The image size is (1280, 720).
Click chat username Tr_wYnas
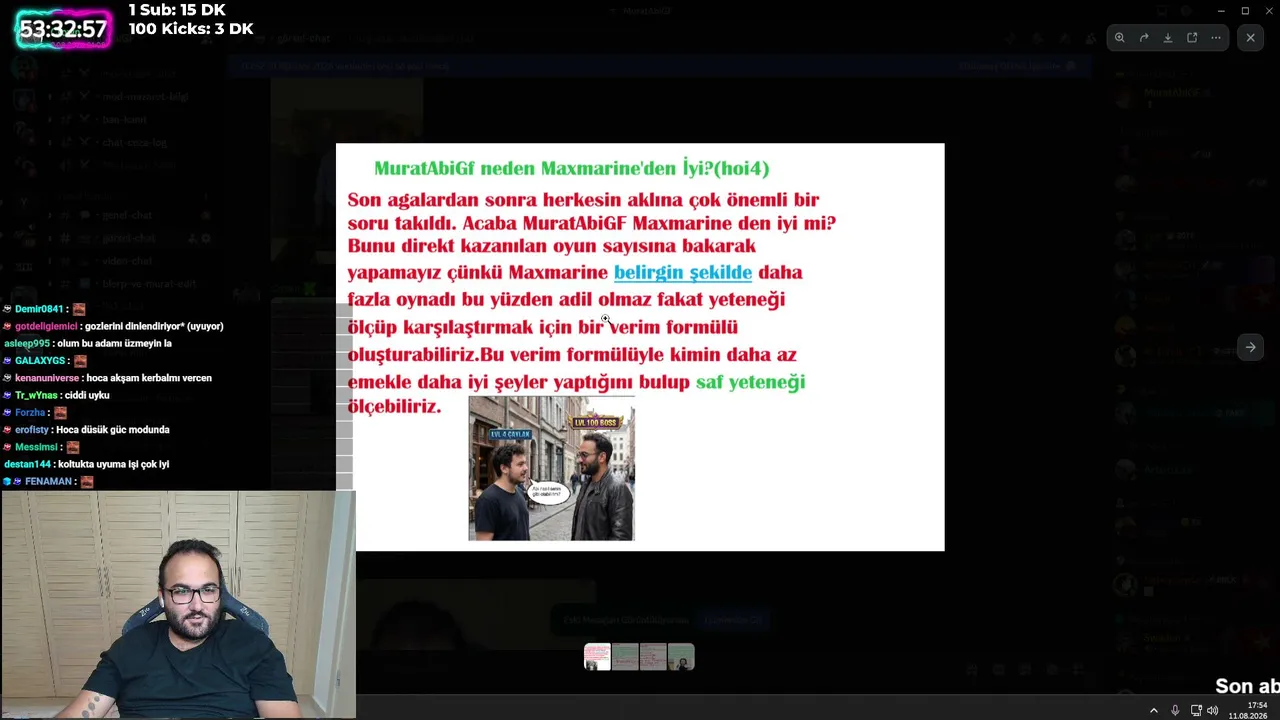pos(36,395)
